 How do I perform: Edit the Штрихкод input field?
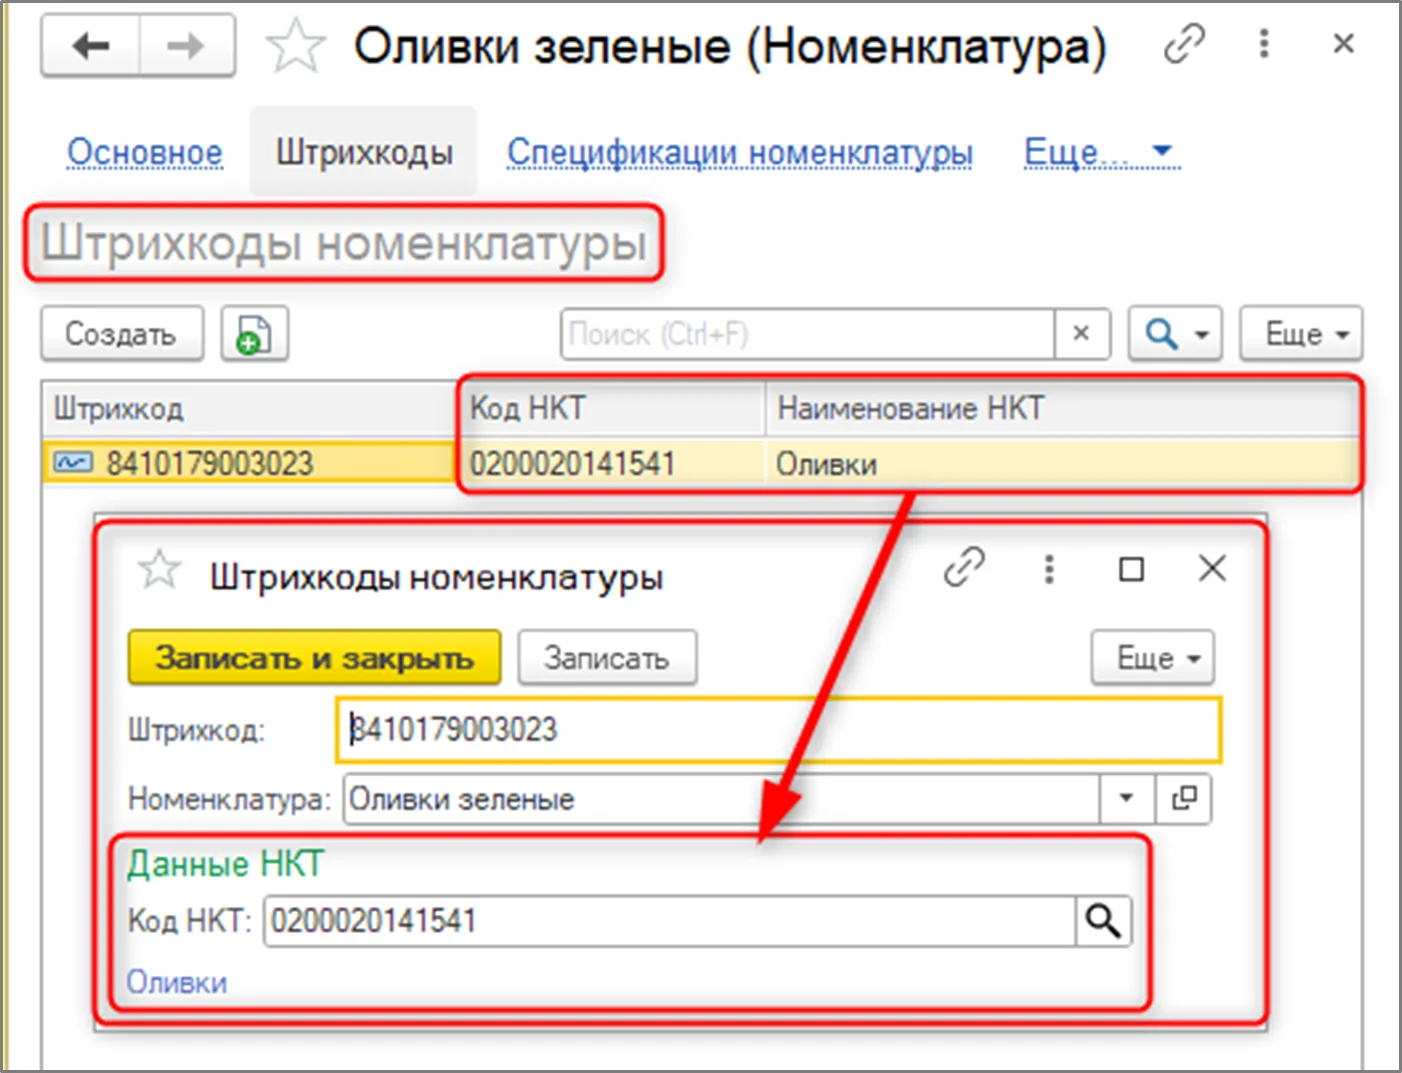(x=779, y=729)
